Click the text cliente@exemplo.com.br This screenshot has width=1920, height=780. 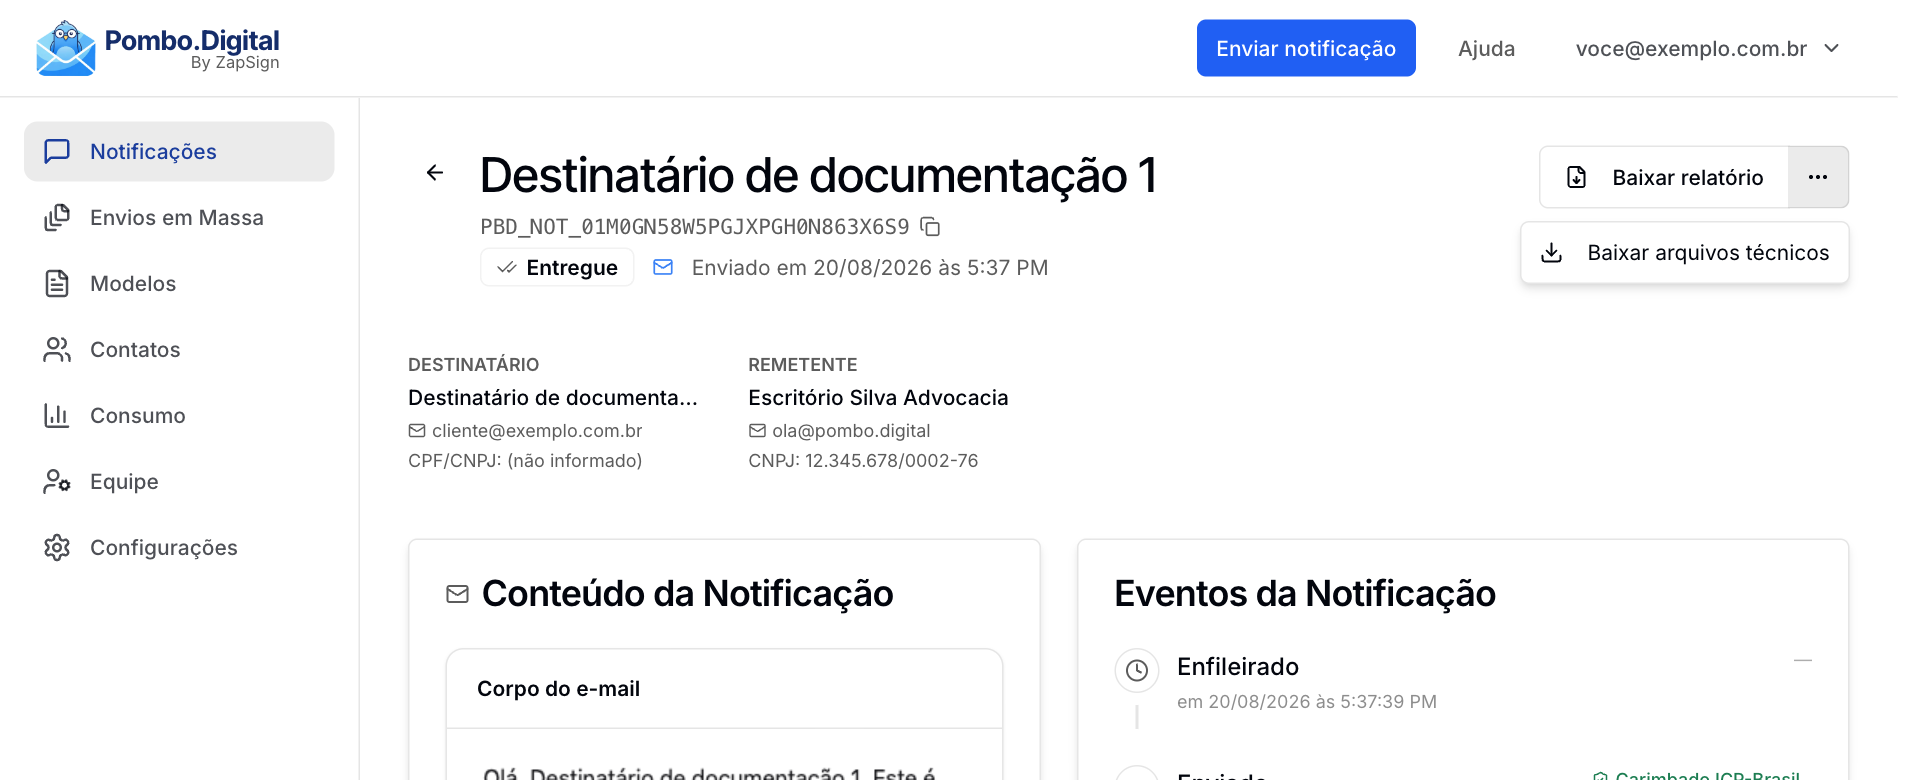[x=537, y=430]
